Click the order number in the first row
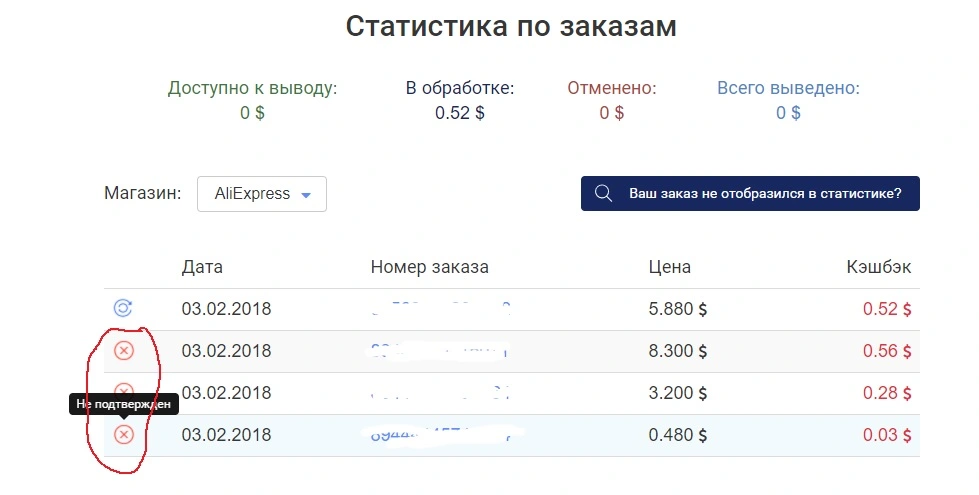The image size is (979, 495). pyautogui.click(x=441, y=308)
